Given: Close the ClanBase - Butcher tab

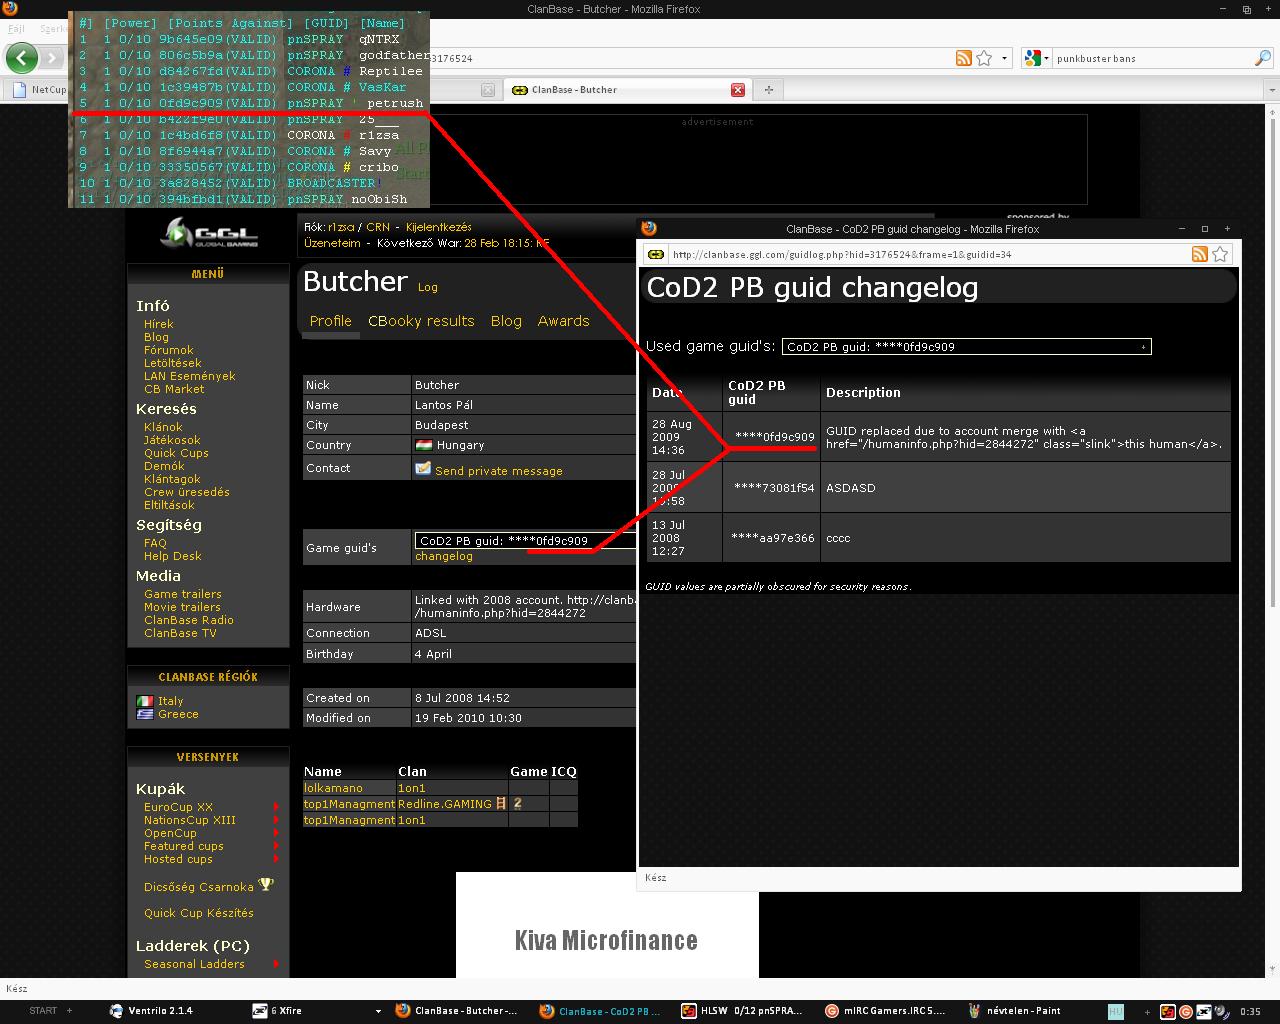Looking at the screenshot, I should (738, 90).
